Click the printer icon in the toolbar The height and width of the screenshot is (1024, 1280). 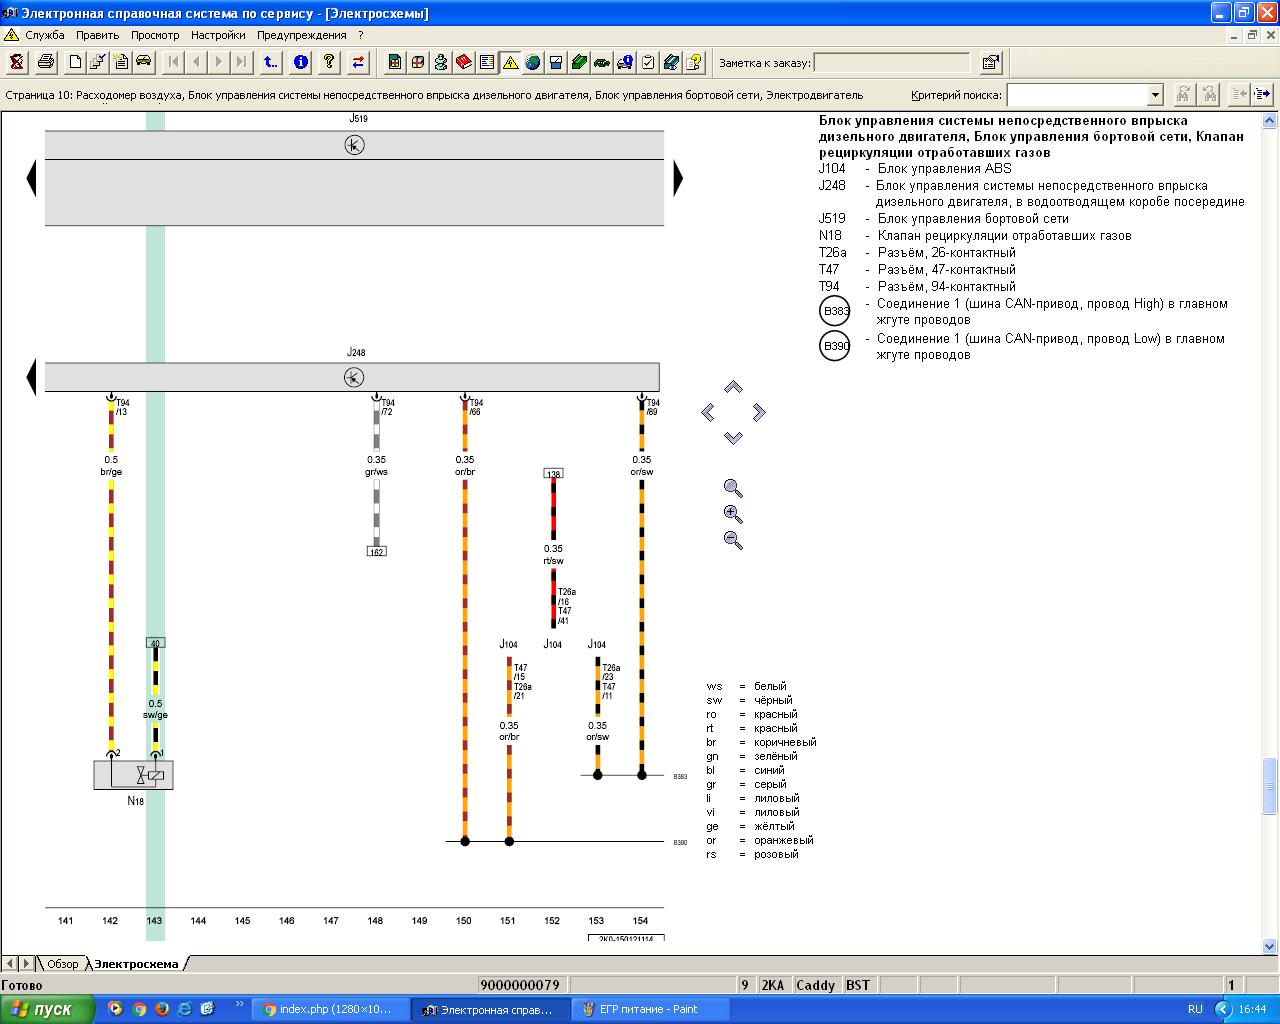pos(46,62)
